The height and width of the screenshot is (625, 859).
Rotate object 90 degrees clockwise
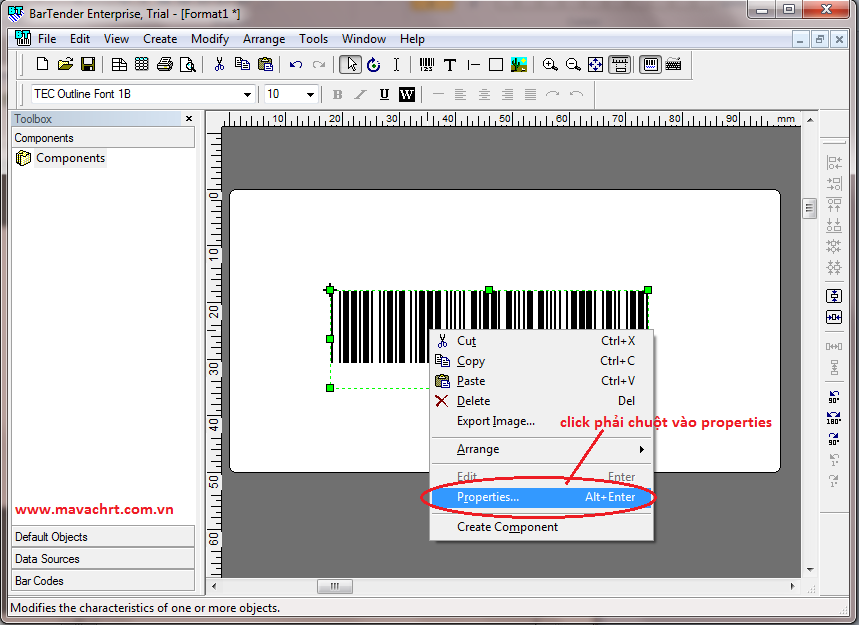(x=834, y=439)
